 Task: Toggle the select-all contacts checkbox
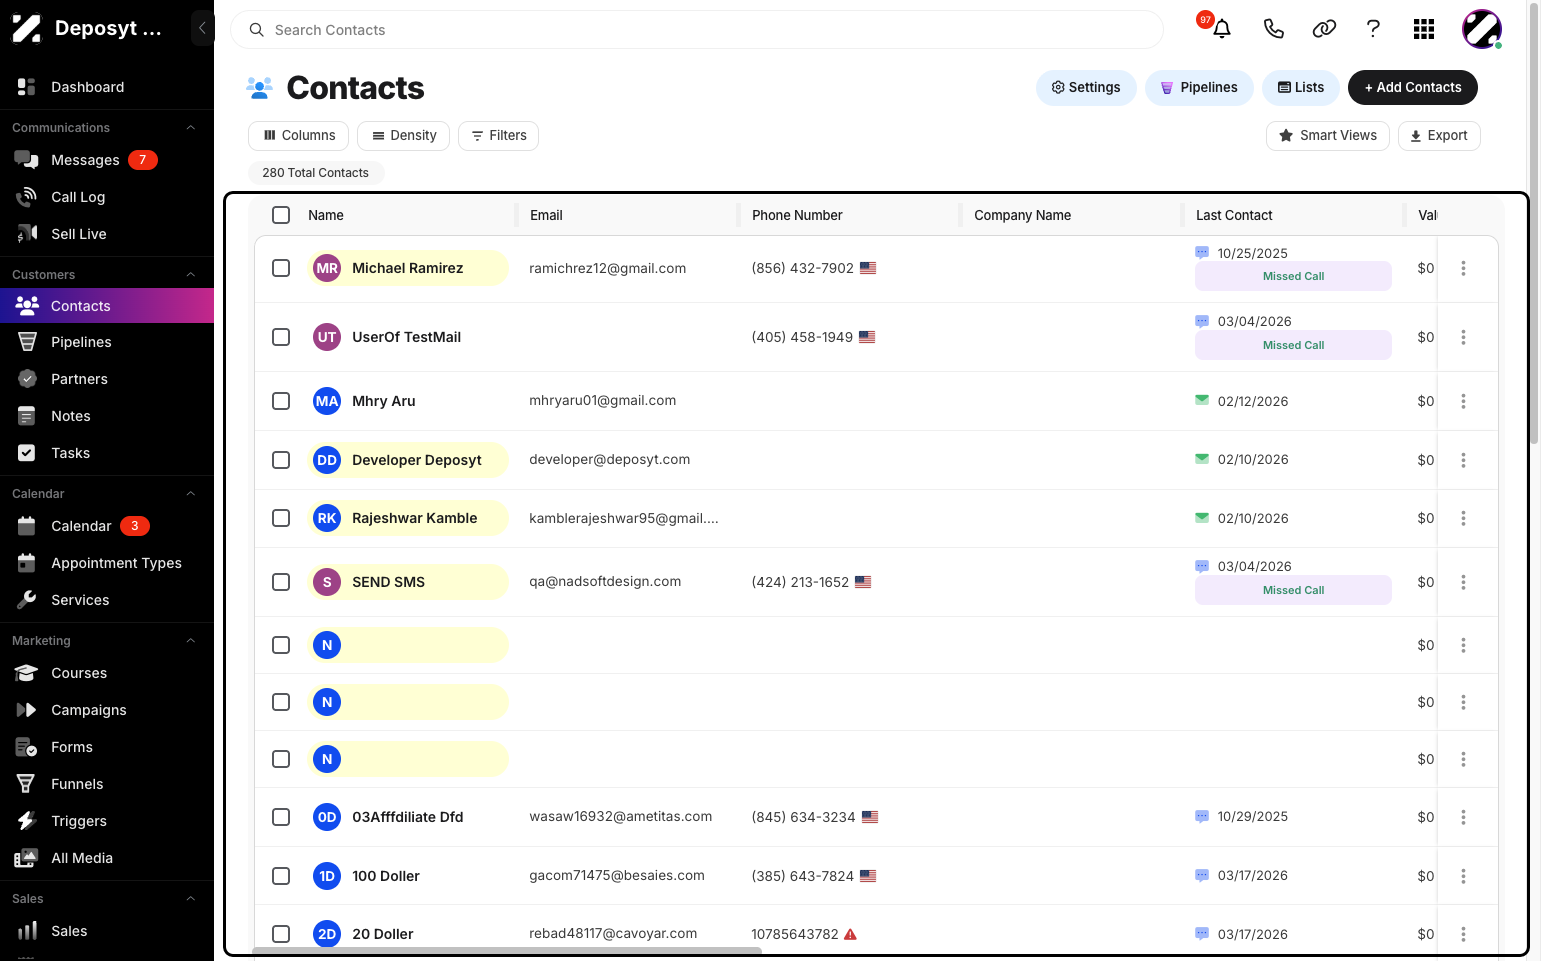(x=281, y=215)
